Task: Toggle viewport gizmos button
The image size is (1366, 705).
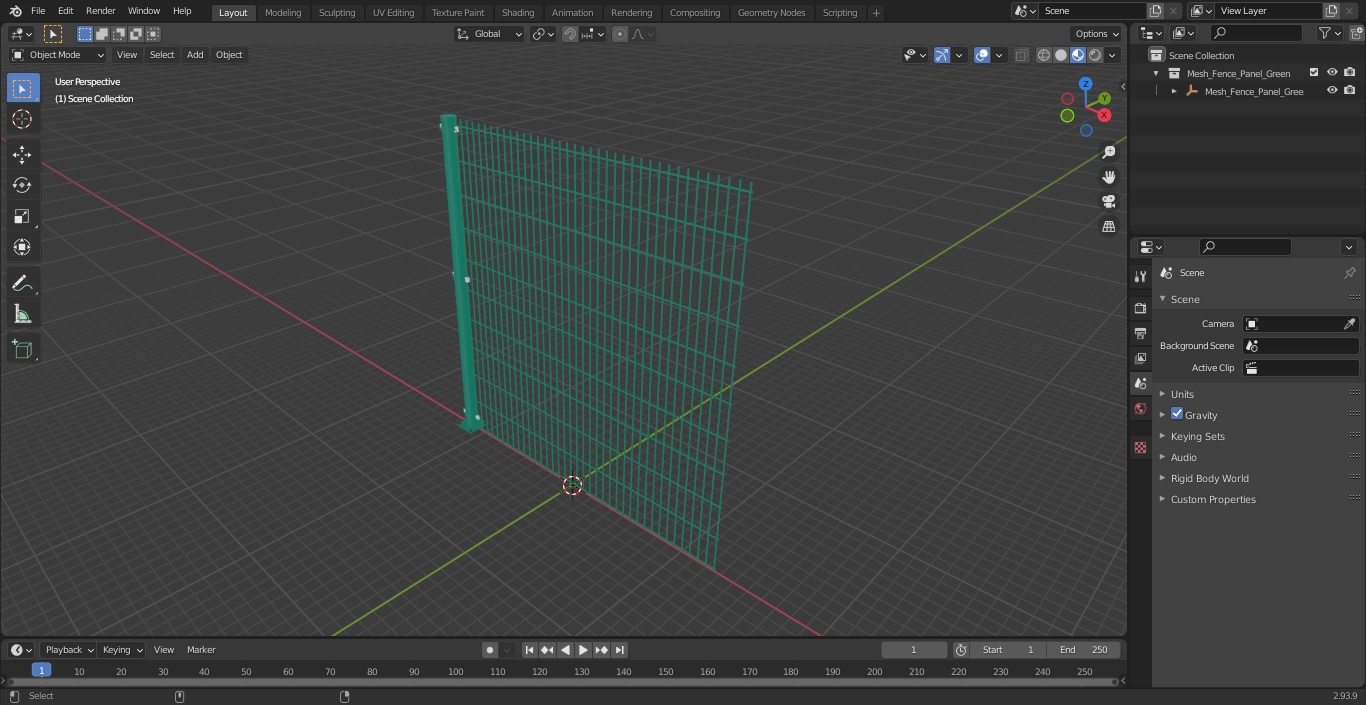Action: click(942, 55)
